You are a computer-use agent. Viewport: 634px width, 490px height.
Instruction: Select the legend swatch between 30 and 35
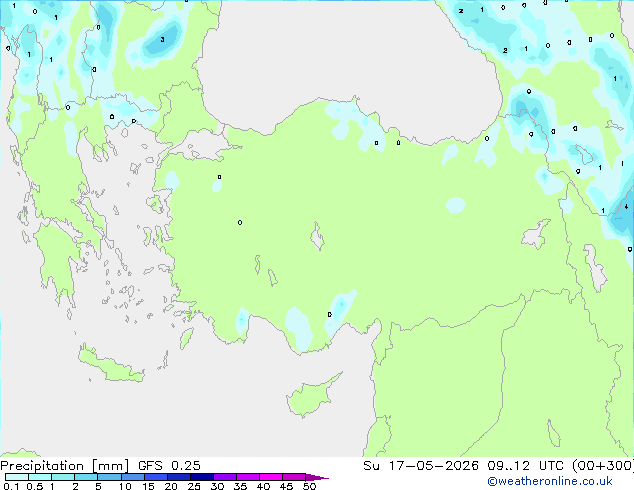tap(225, 477)
